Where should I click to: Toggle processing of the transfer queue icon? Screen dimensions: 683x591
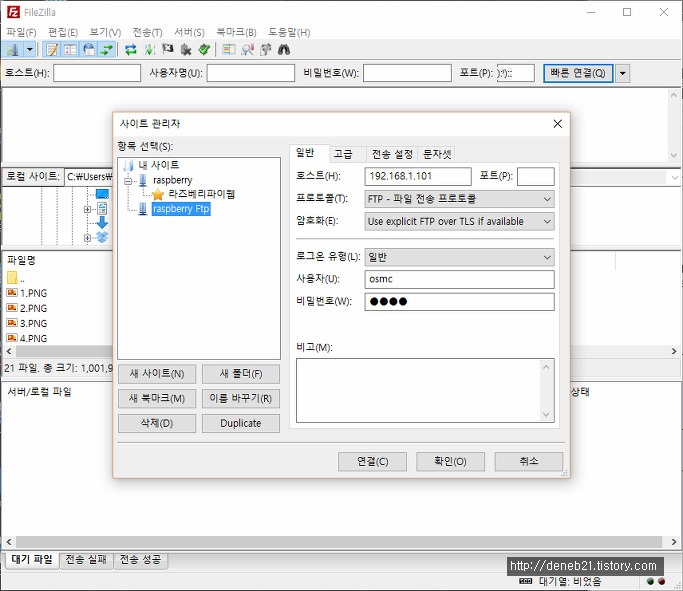[149, 50]
